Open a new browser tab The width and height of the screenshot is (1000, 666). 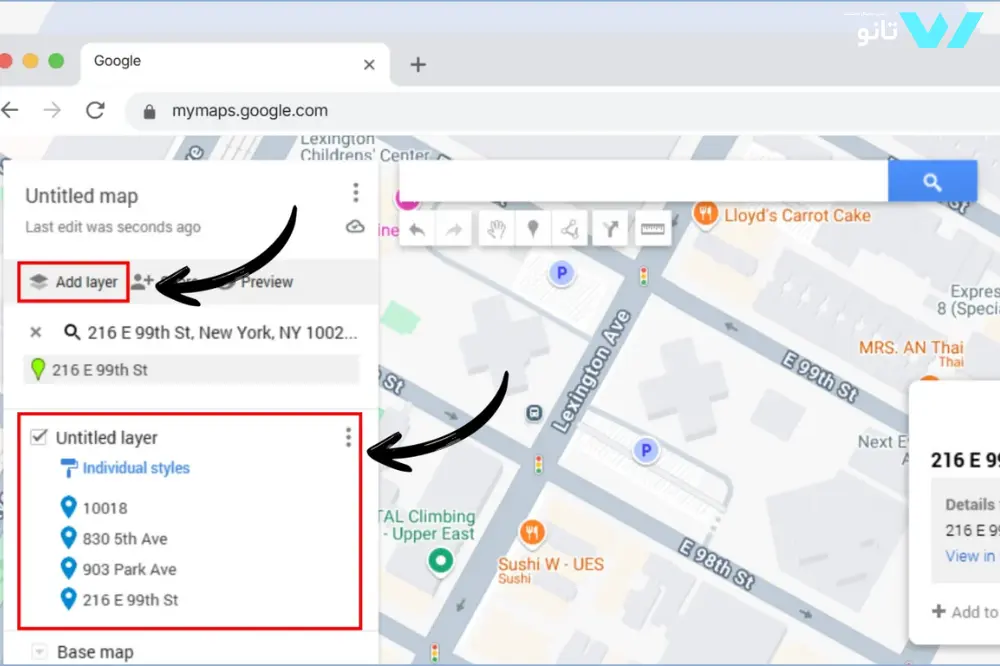pyautogui.click(x=418, y=65)
